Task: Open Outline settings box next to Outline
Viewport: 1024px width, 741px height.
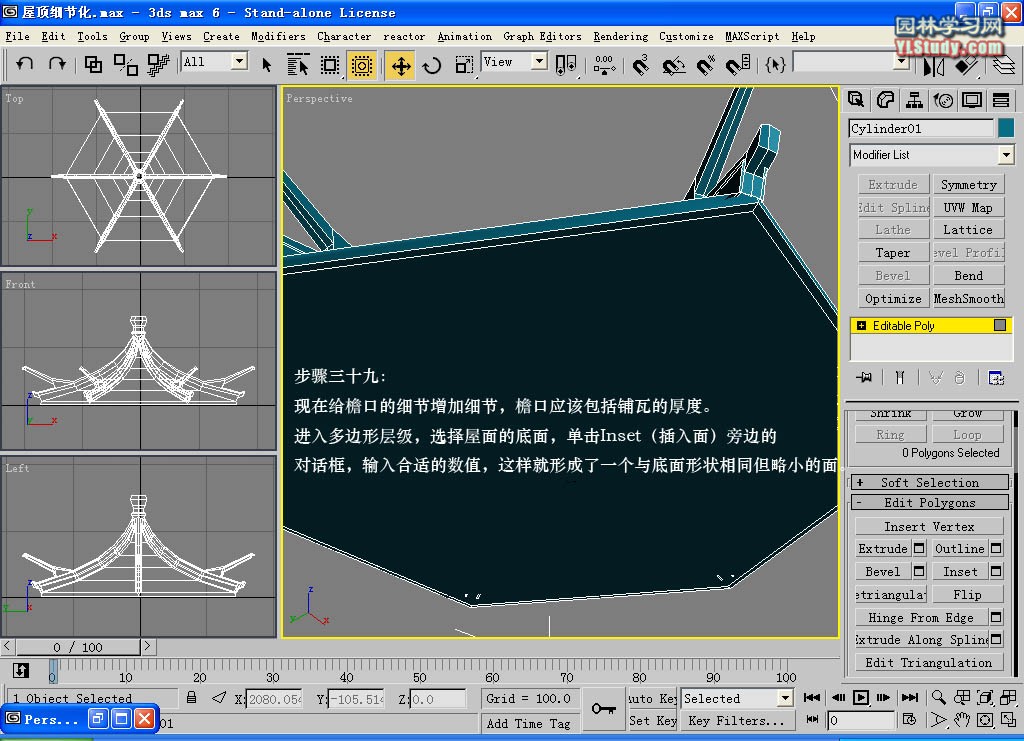Action: pyautogui.click(x=996, y=548)
